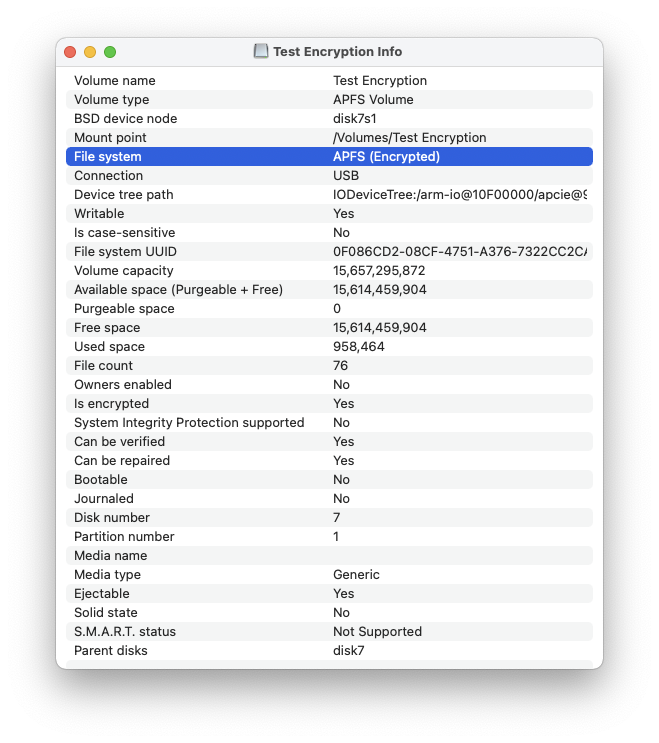Select the Volume name row

point(329,81)
